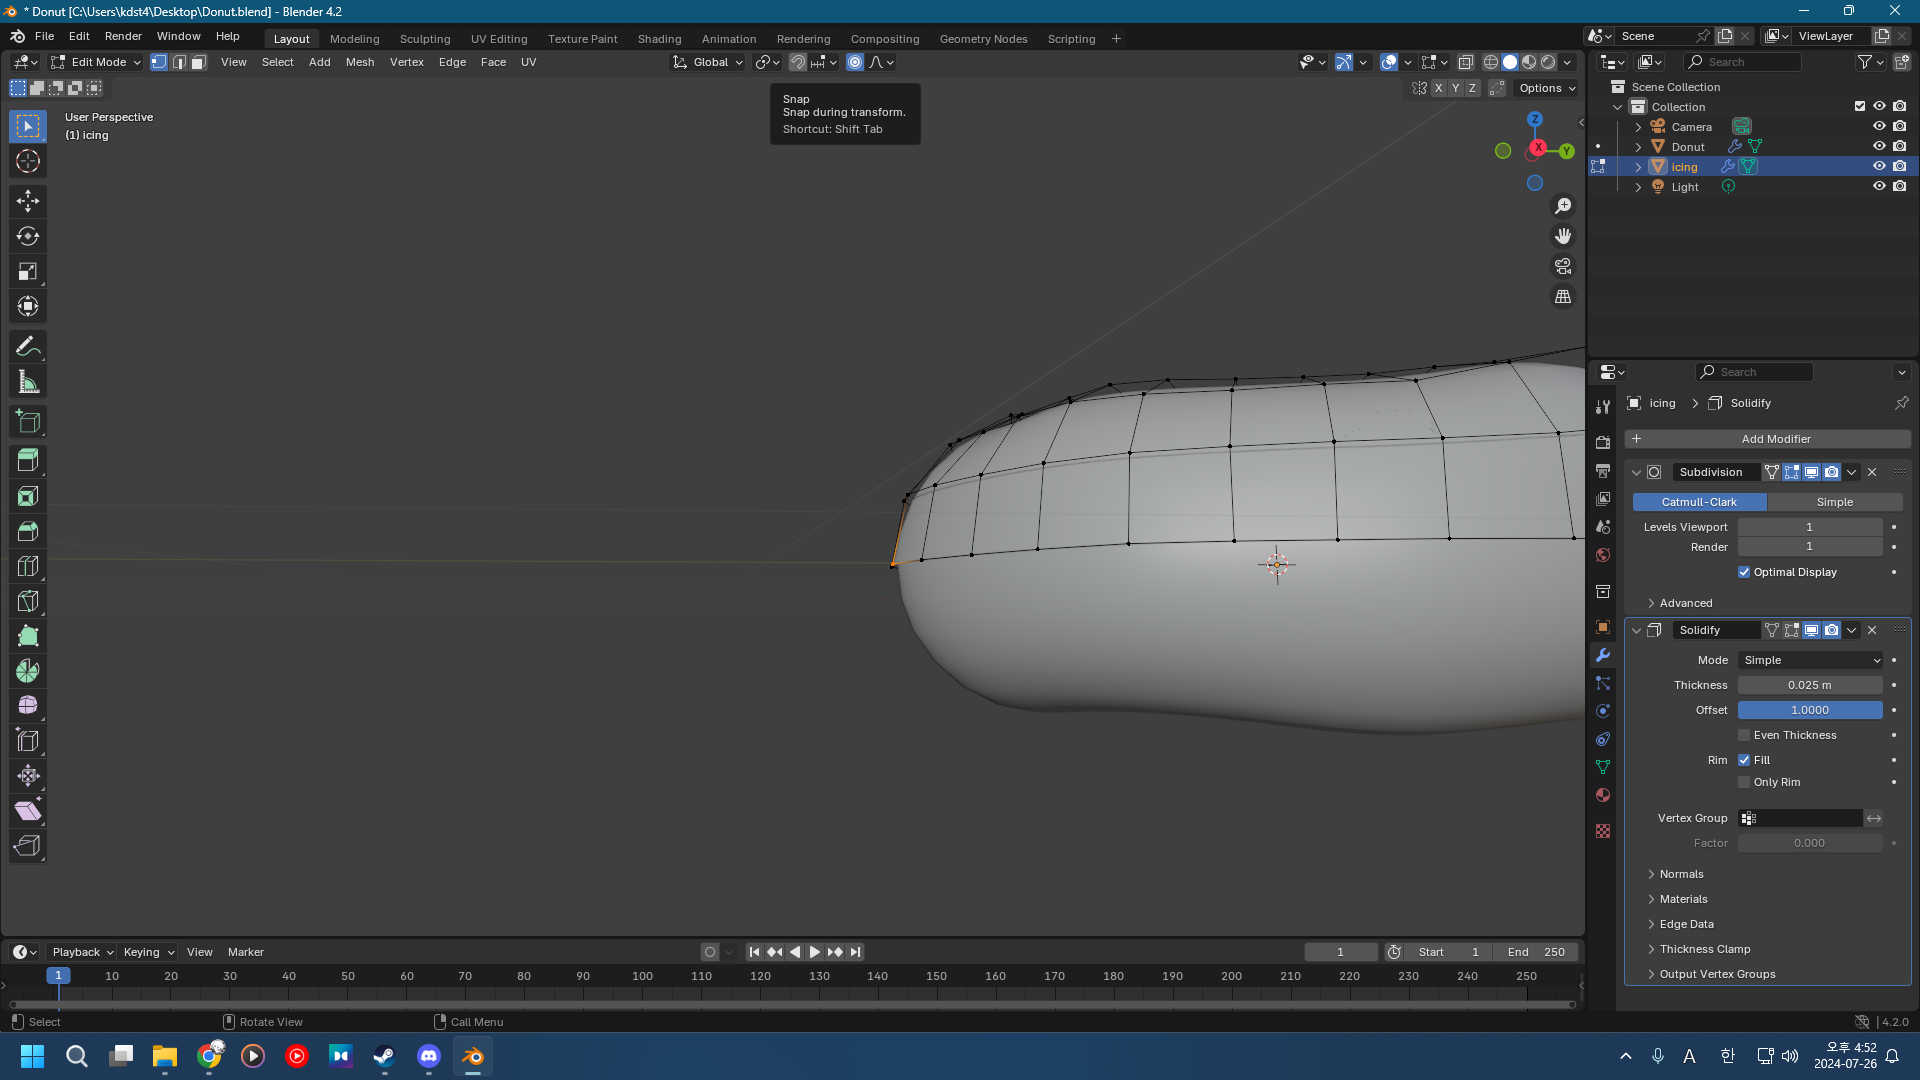Select the Rip Region tool
The image size is (1920, 1080).
(28, 846)
